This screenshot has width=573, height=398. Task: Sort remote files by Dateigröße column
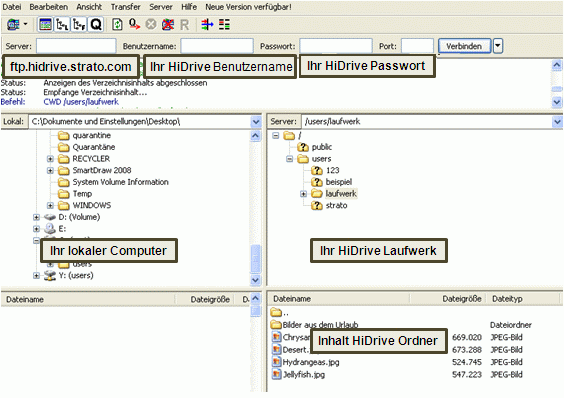coord(449,299)
